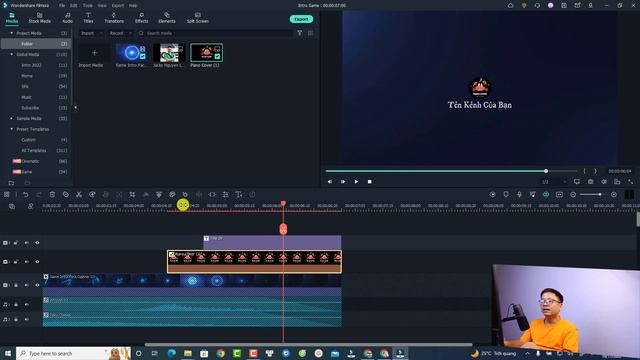Expand the Sample Media tree

[x=11, y=118]
